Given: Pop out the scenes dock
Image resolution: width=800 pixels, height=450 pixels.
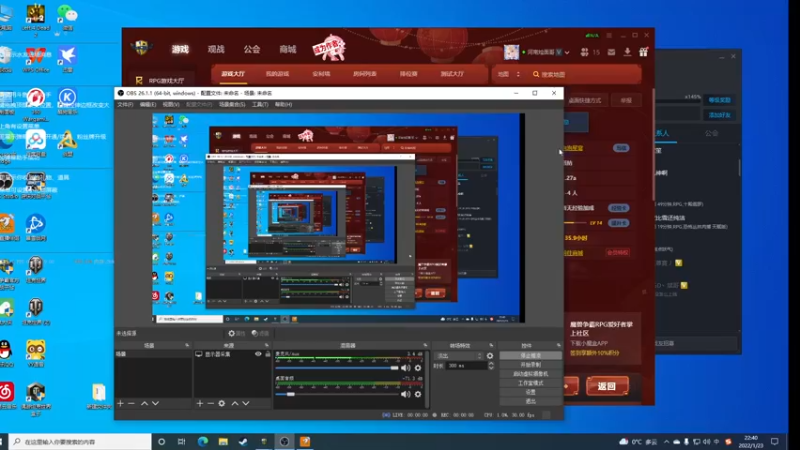Looking at the screenshot, I should (x=187, y=345).
